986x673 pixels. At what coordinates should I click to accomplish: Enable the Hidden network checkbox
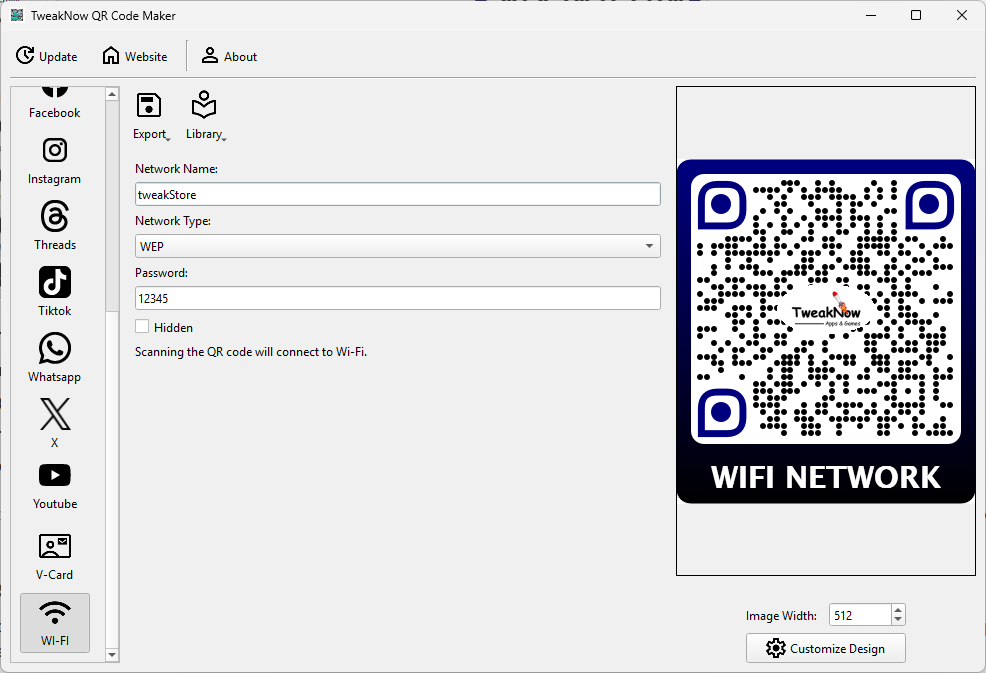tap(142, 327)
